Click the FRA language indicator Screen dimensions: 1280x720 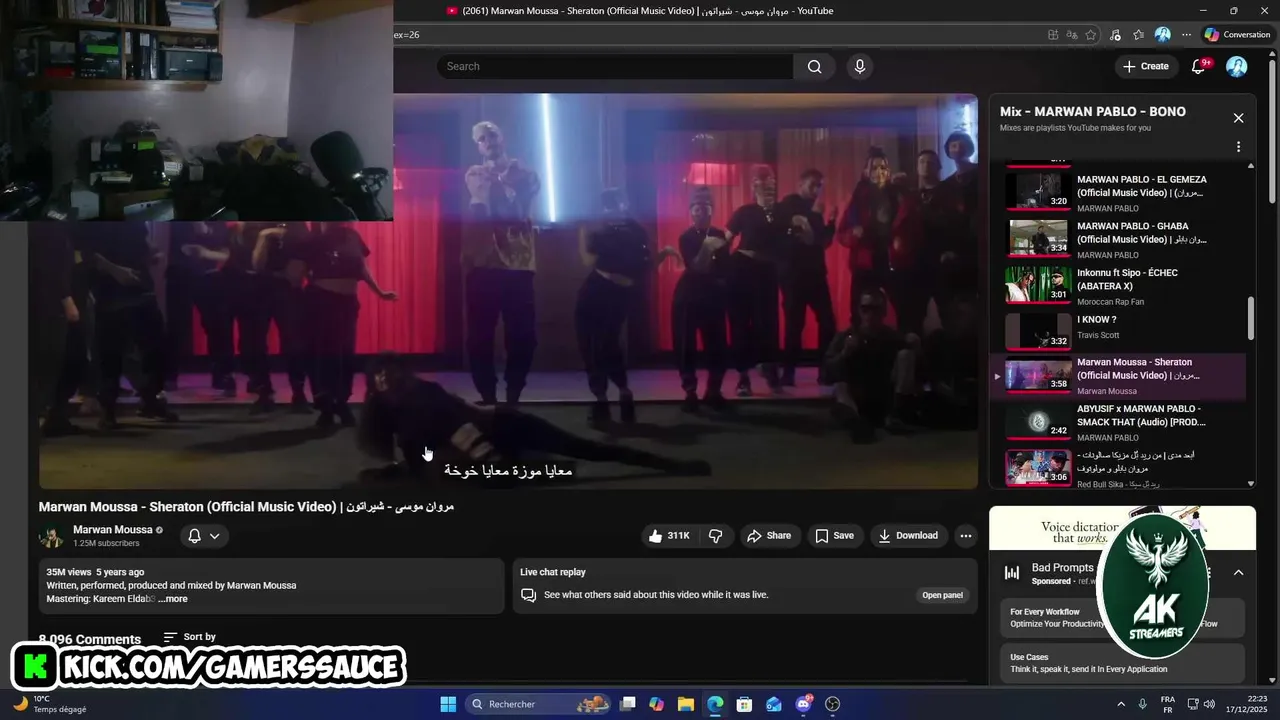pos(1168,704)
